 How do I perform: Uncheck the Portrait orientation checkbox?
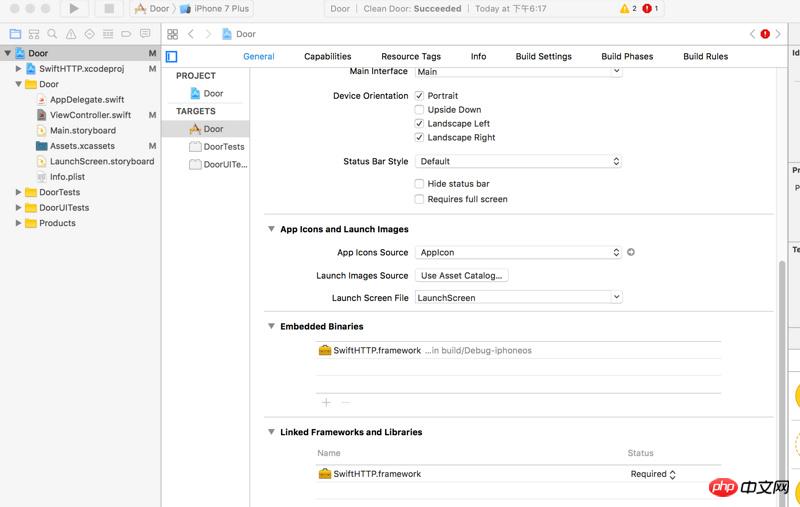pos(419,96)
